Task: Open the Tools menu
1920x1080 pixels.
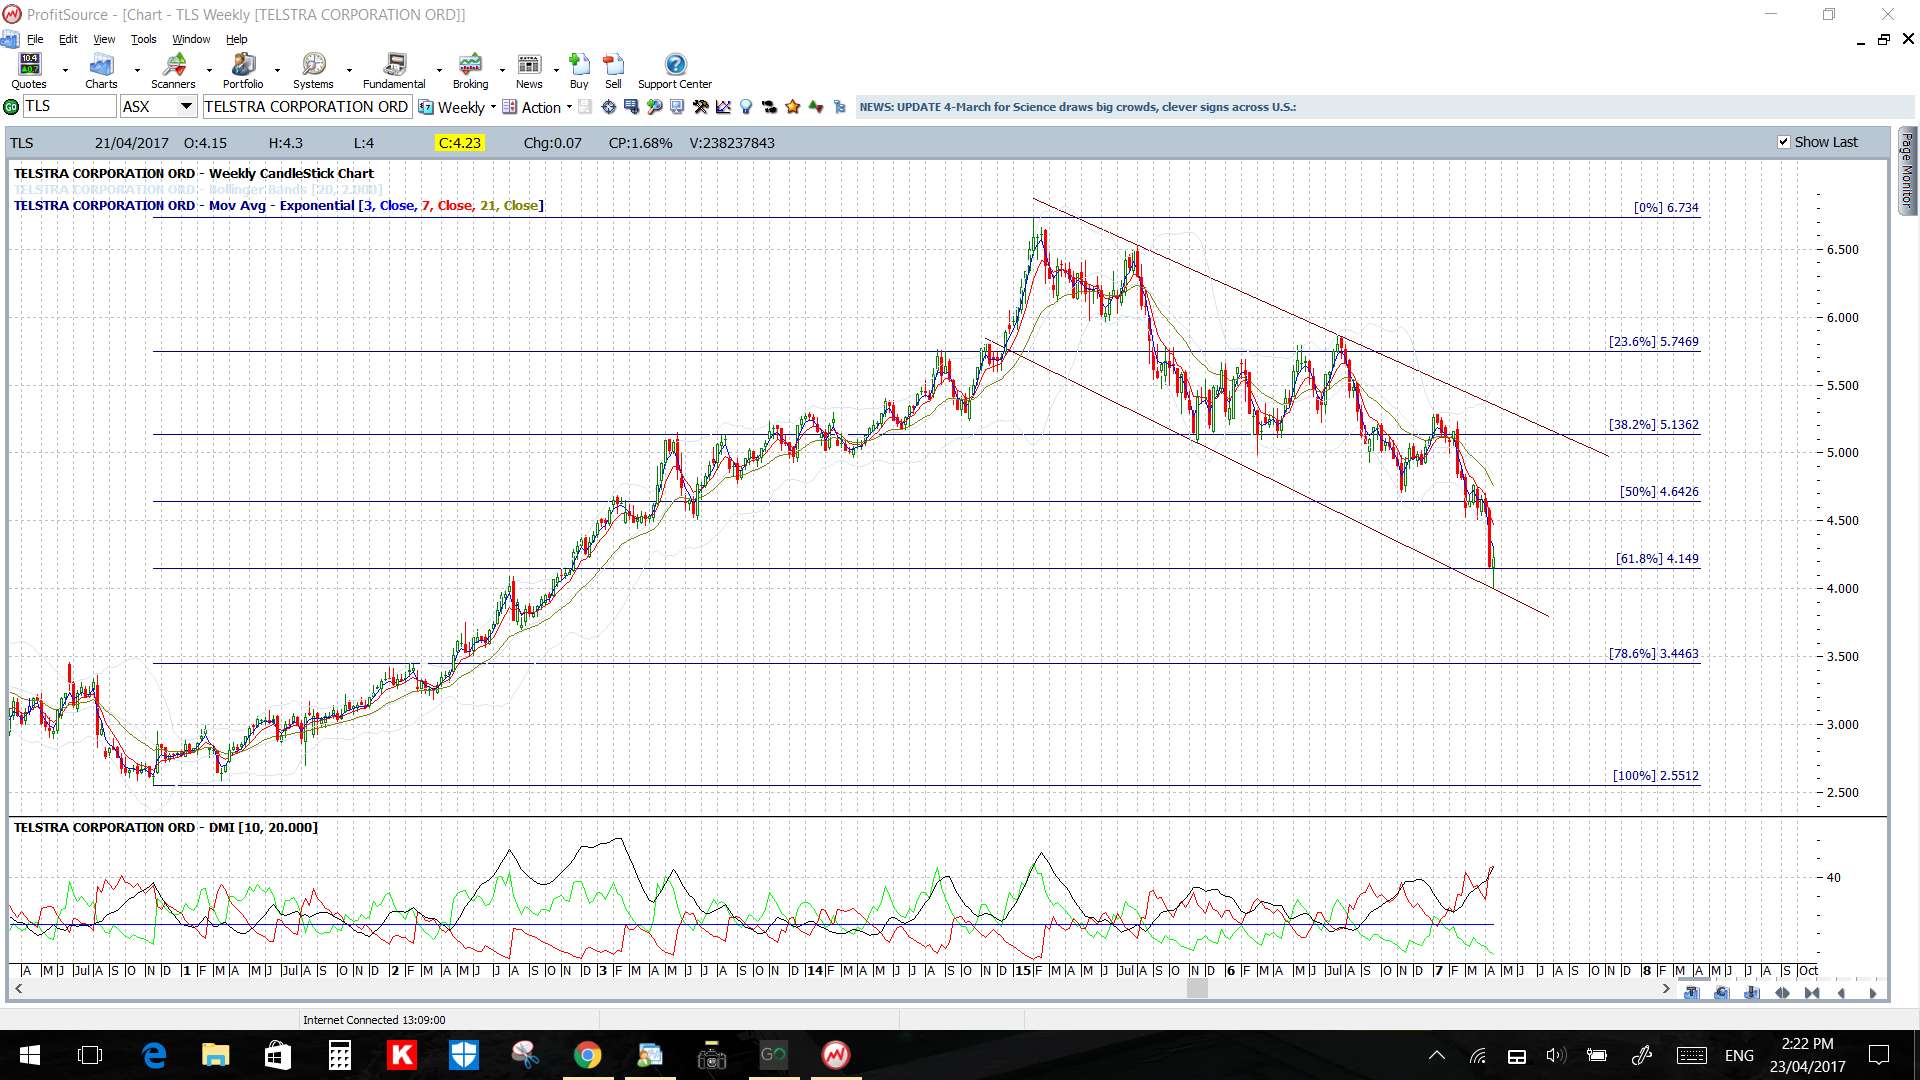Action: (144, 39)
